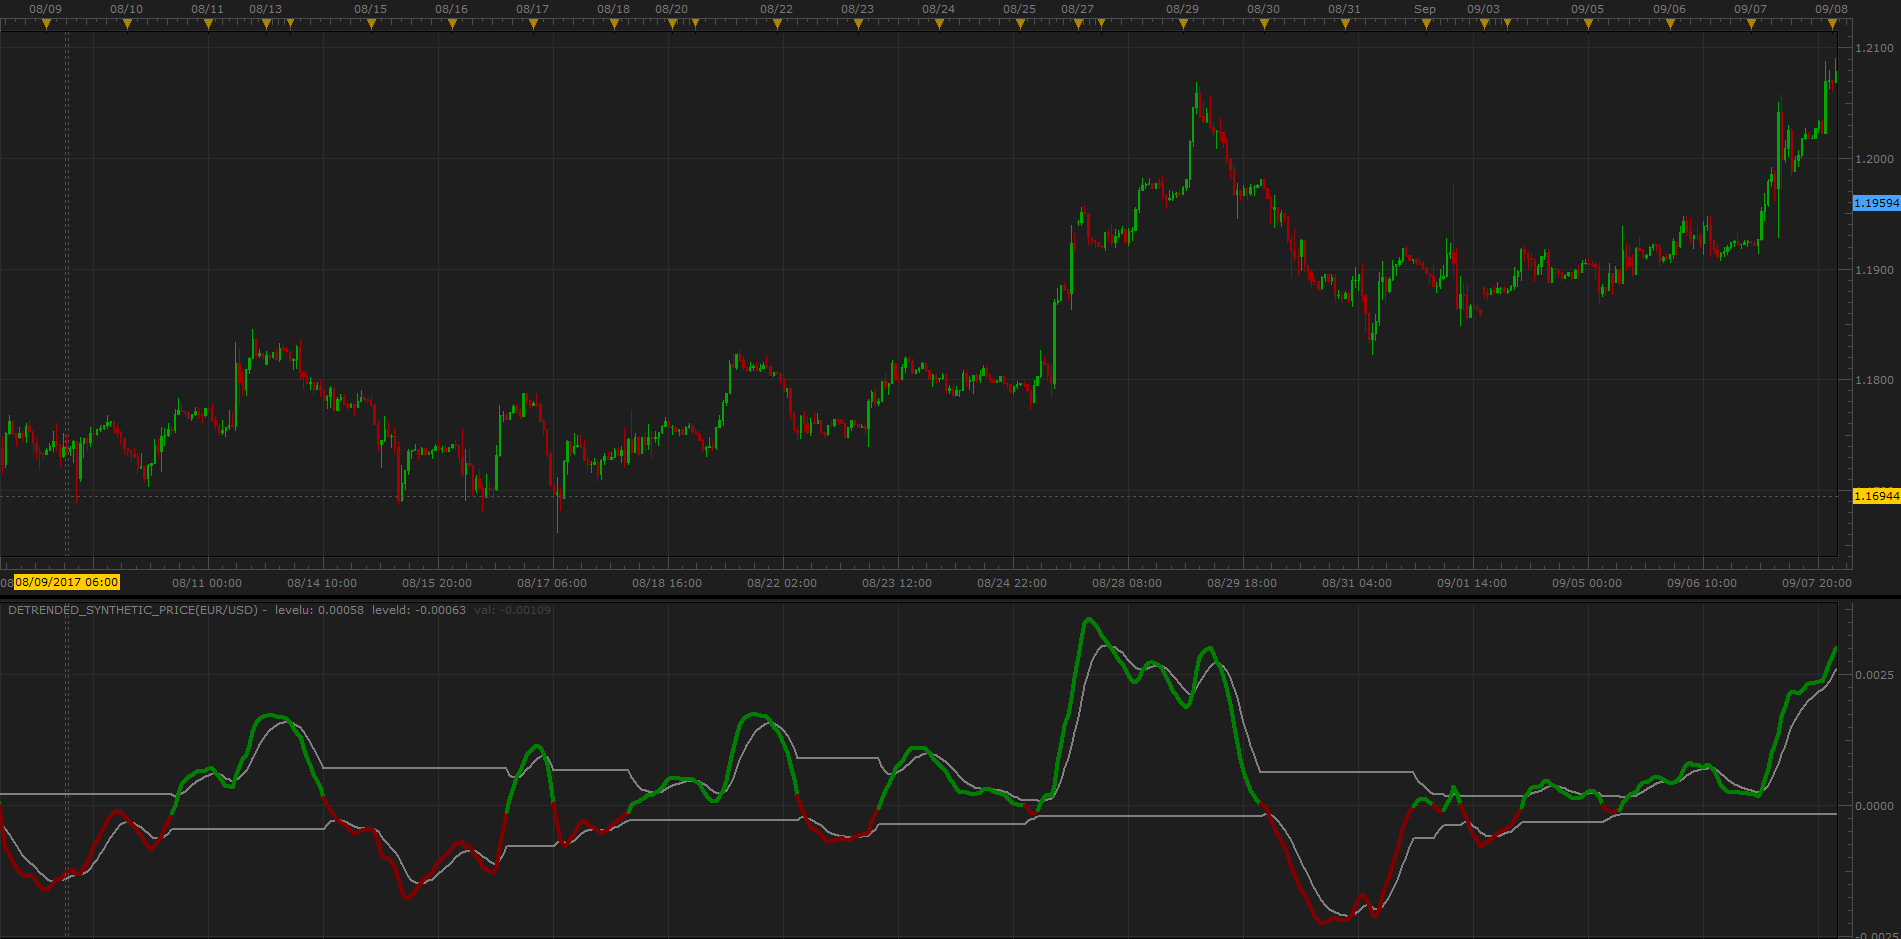Click the 08/31 date label in top ruler
Viewport: 1901px width, 939px height.
pyautogui.click(x=1344, y=9)
